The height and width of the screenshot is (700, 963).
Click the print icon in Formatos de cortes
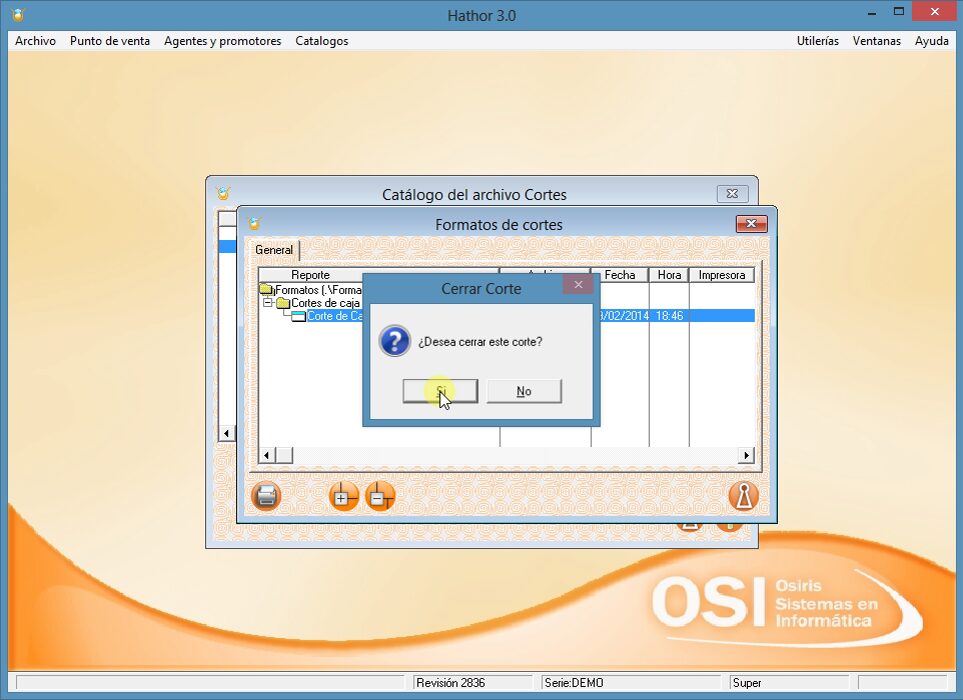pyautogui.click(x=266, y=496)
